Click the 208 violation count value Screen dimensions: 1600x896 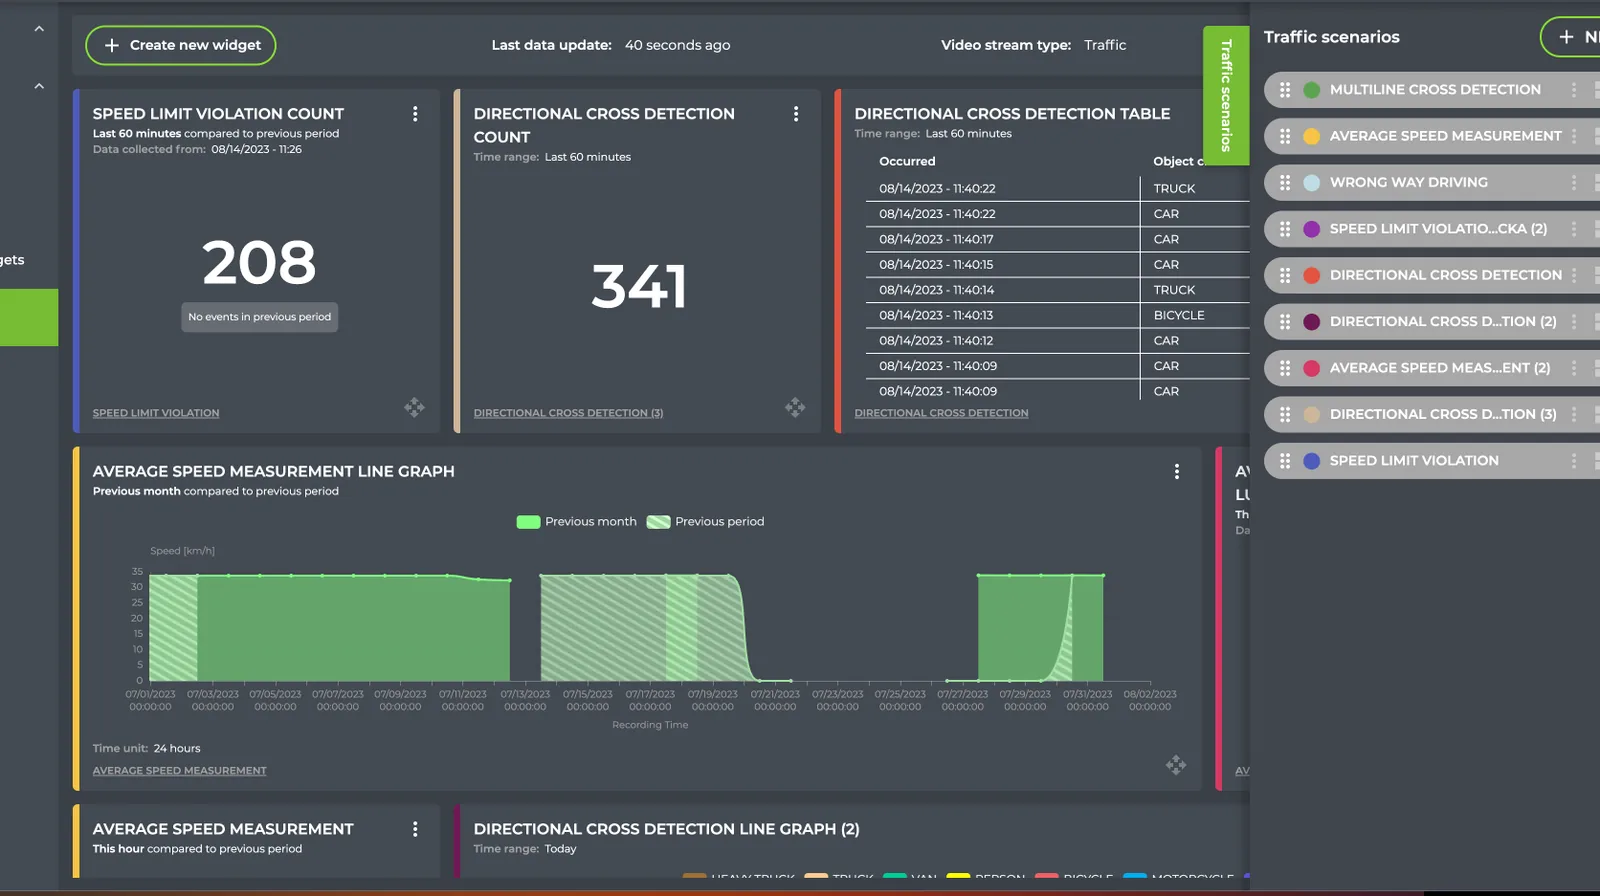click(259, 263)
